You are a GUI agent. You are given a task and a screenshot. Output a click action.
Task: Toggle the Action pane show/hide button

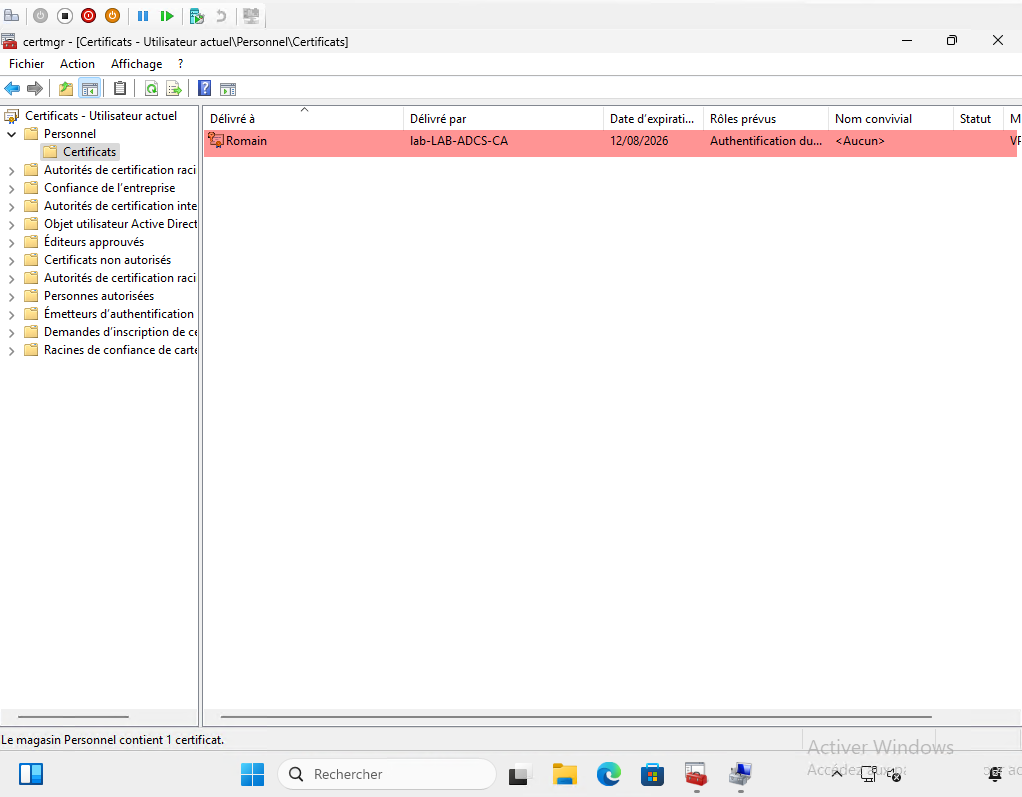(228, 88)
